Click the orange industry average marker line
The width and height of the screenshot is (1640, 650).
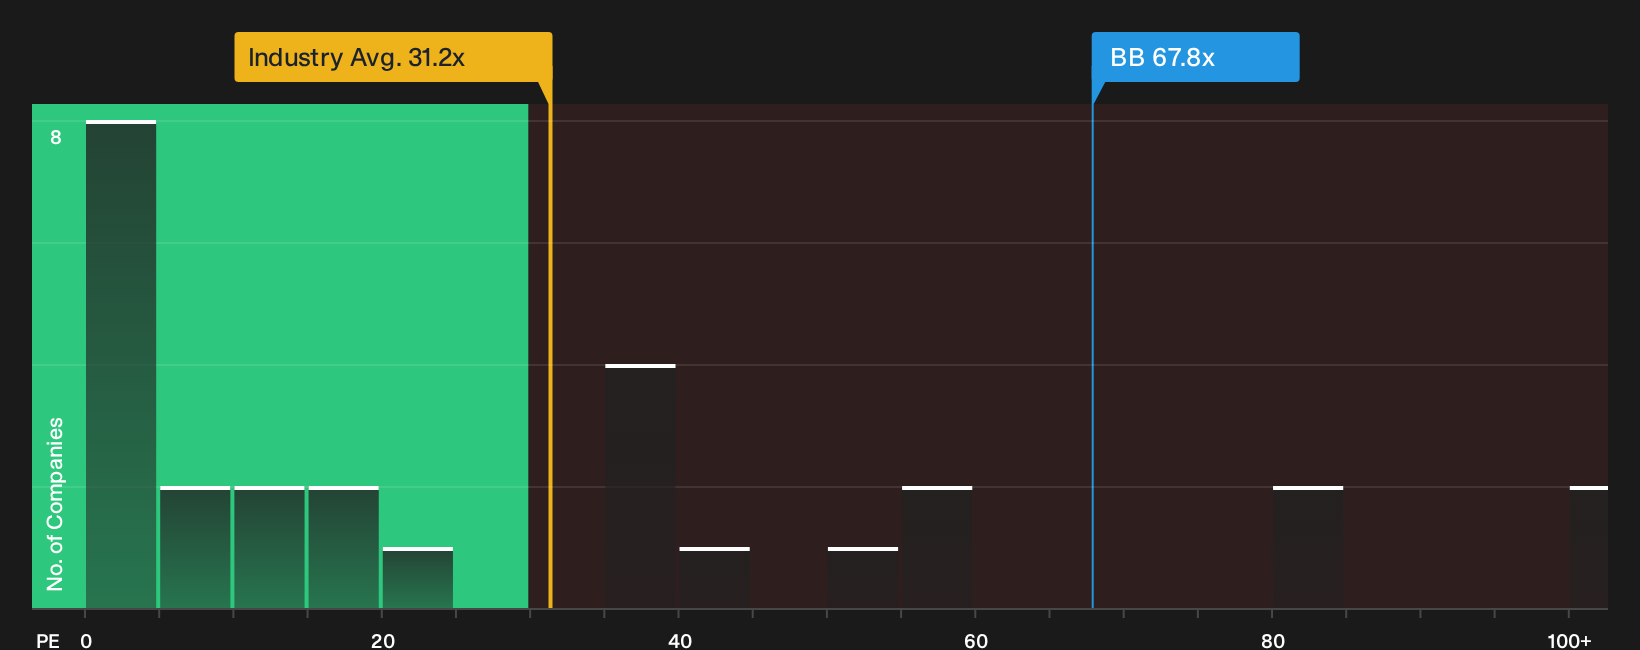click(550, 356)
